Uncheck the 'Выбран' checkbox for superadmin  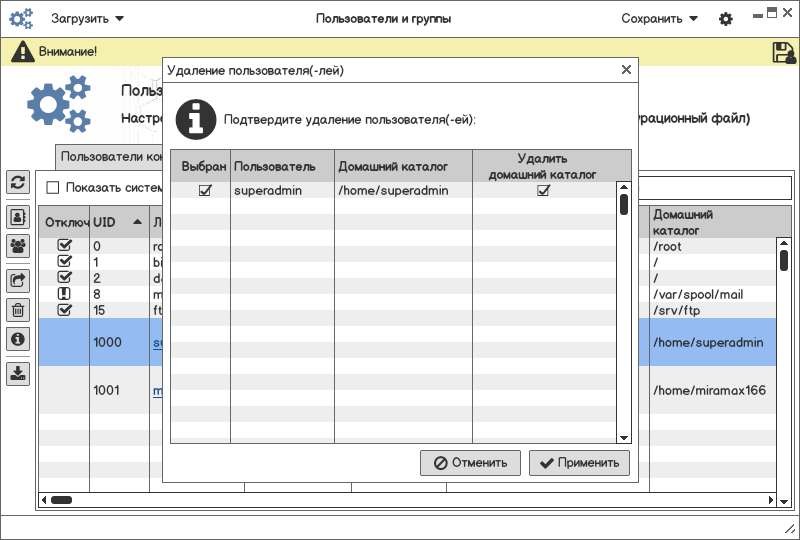tap(205, 191)
